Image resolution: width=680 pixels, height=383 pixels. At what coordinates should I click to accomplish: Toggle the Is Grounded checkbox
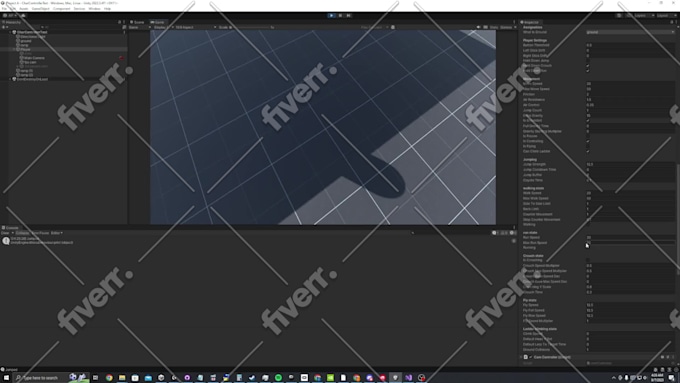pos(588,121)
